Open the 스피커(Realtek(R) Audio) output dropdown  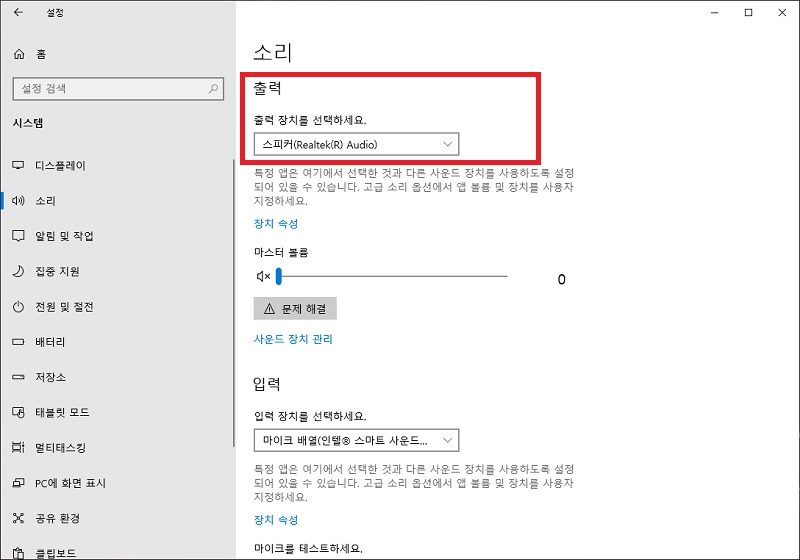[357, 144]
